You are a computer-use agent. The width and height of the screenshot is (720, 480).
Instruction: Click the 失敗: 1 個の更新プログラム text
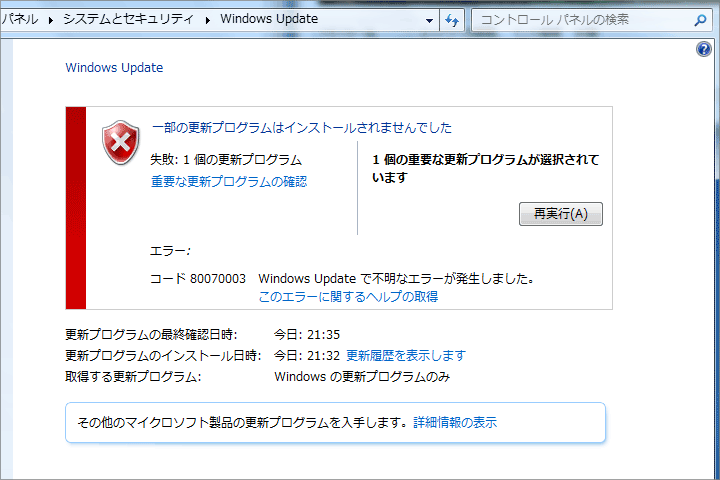click(226, 160)
